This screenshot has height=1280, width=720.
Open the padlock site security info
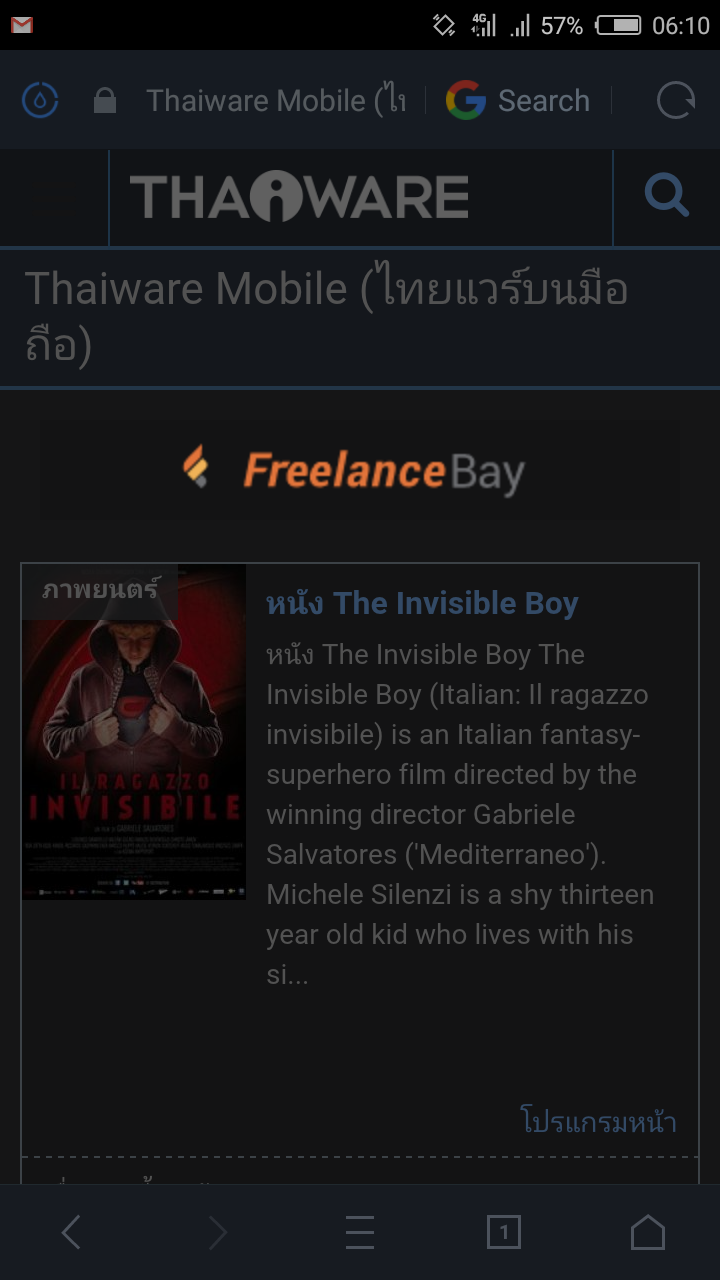(x=104, y=100)
